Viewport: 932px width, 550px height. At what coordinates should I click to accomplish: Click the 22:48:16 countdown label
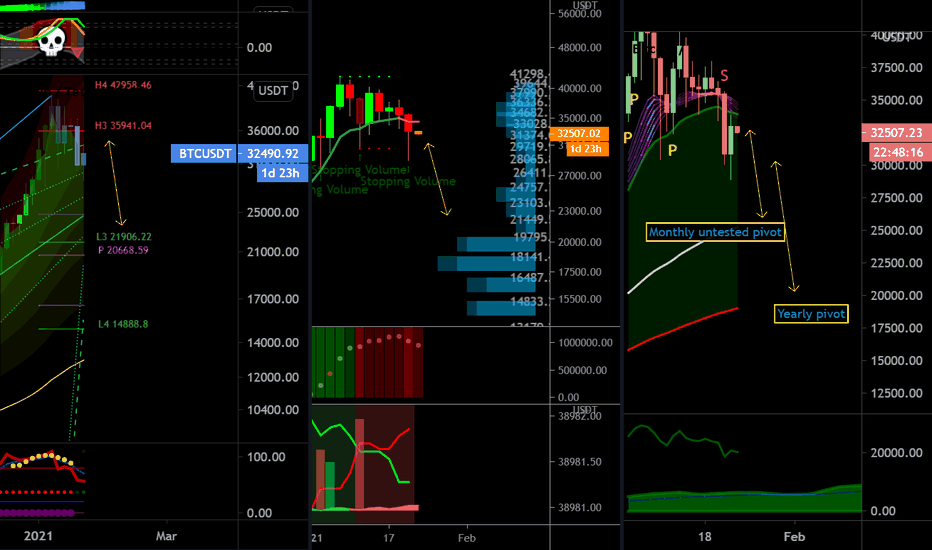pos(898,152)
